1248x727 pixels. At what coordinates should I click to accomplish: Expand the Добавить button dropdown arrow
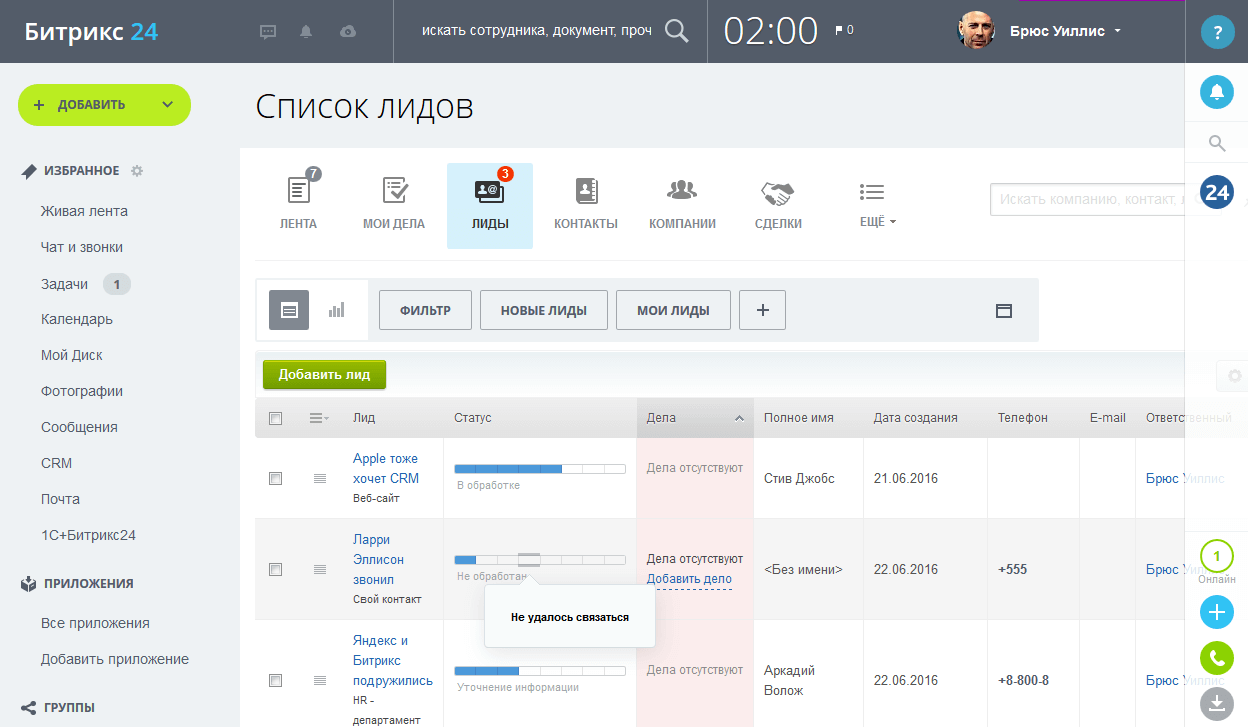[167, 104]
